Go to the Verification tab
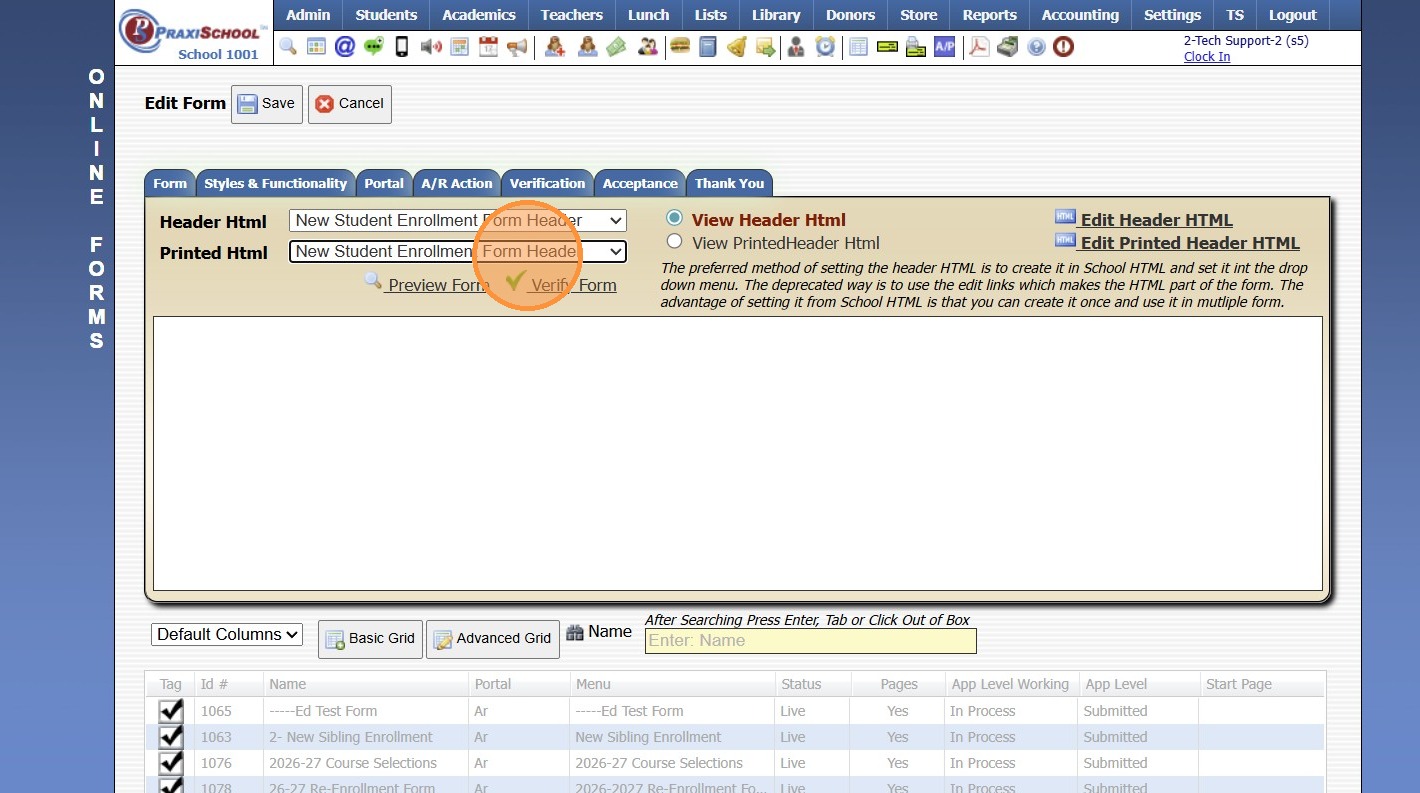The height and width of the screenshot is (793, 1420). coord(547,183)
